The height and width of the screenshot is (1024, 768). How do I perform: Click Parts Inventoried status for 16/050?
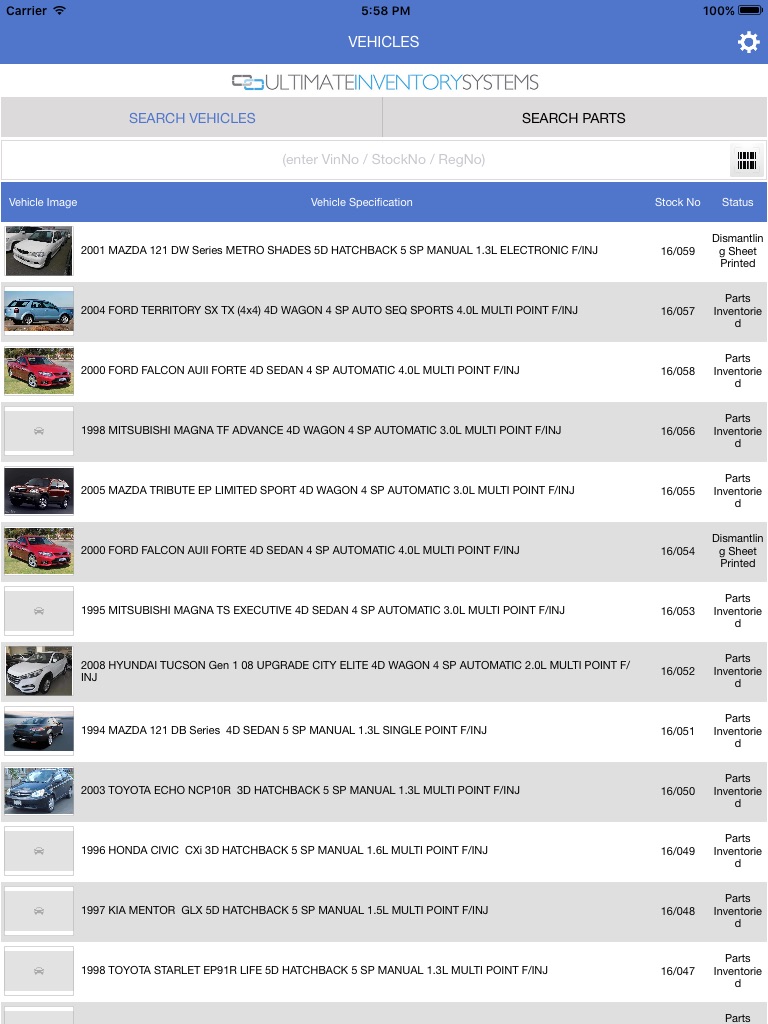(x=737, y=792)
